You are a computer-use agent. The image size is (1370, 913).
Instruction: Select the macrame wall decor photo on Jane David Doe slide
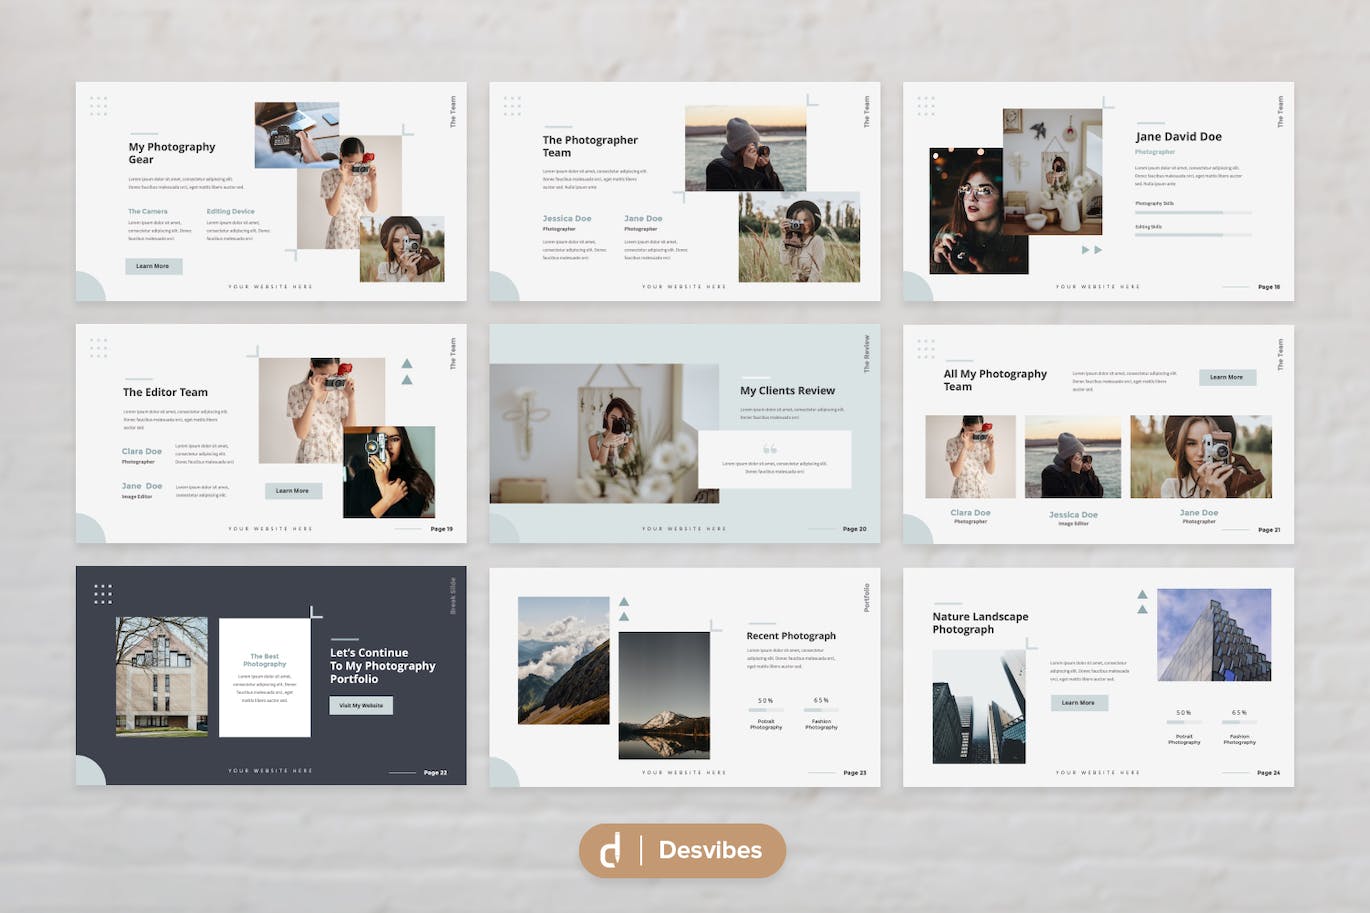(1053, 172)
